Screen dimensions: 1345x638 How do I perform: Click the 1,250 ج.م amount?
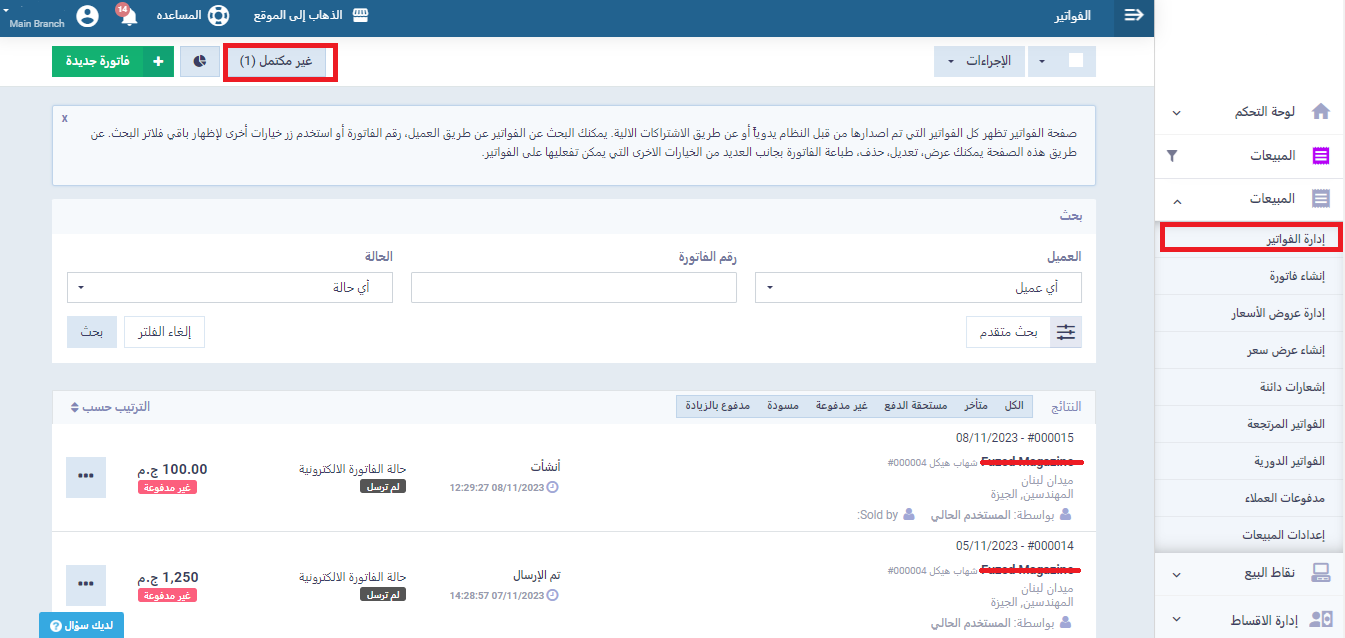pos(168,577)
